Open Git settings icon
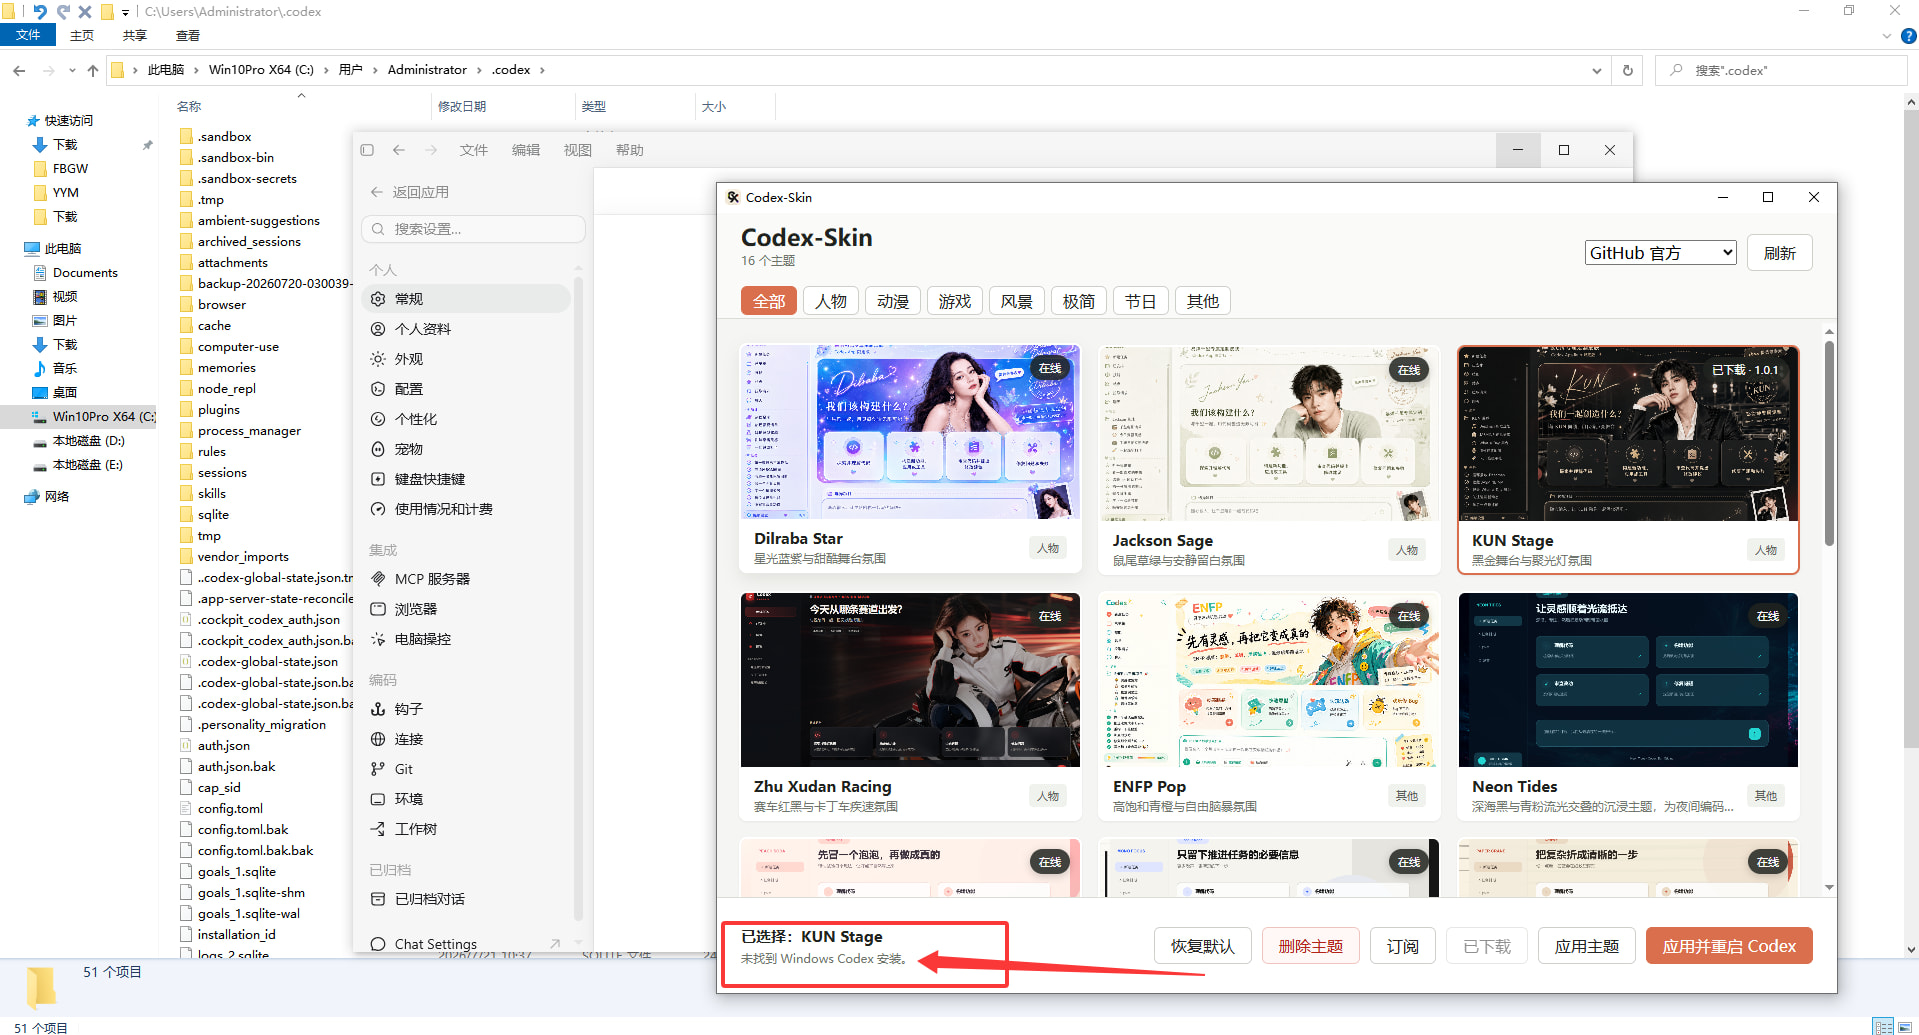 (378, 769)
